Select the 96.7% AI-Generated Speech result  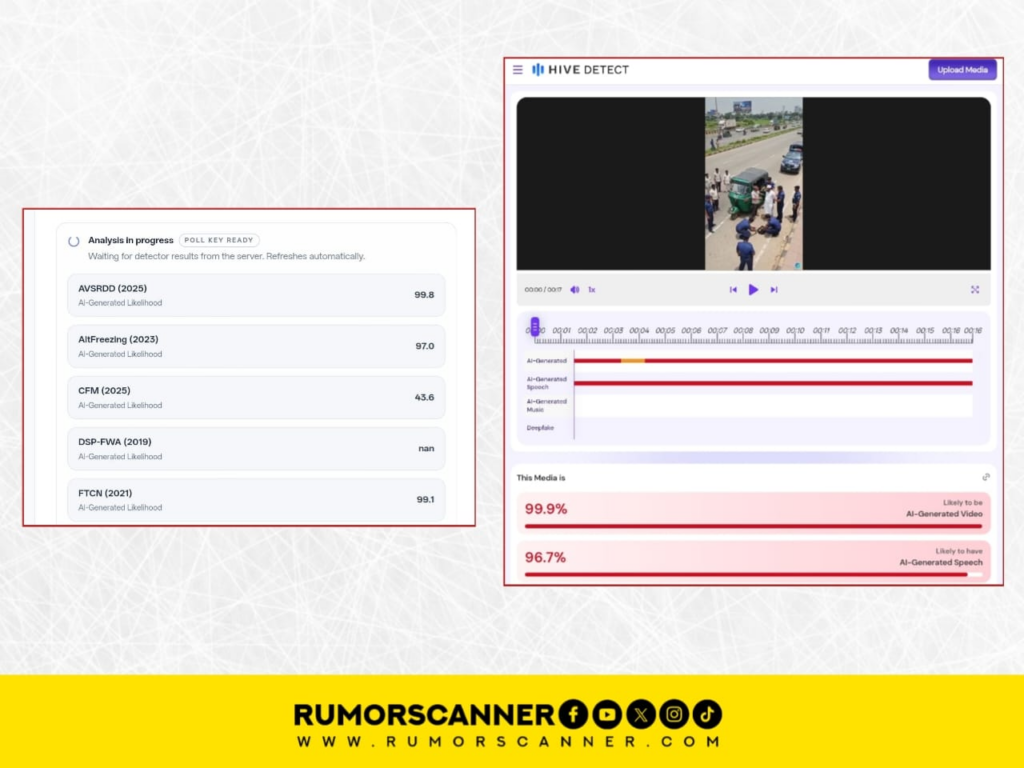click(754, 560)
